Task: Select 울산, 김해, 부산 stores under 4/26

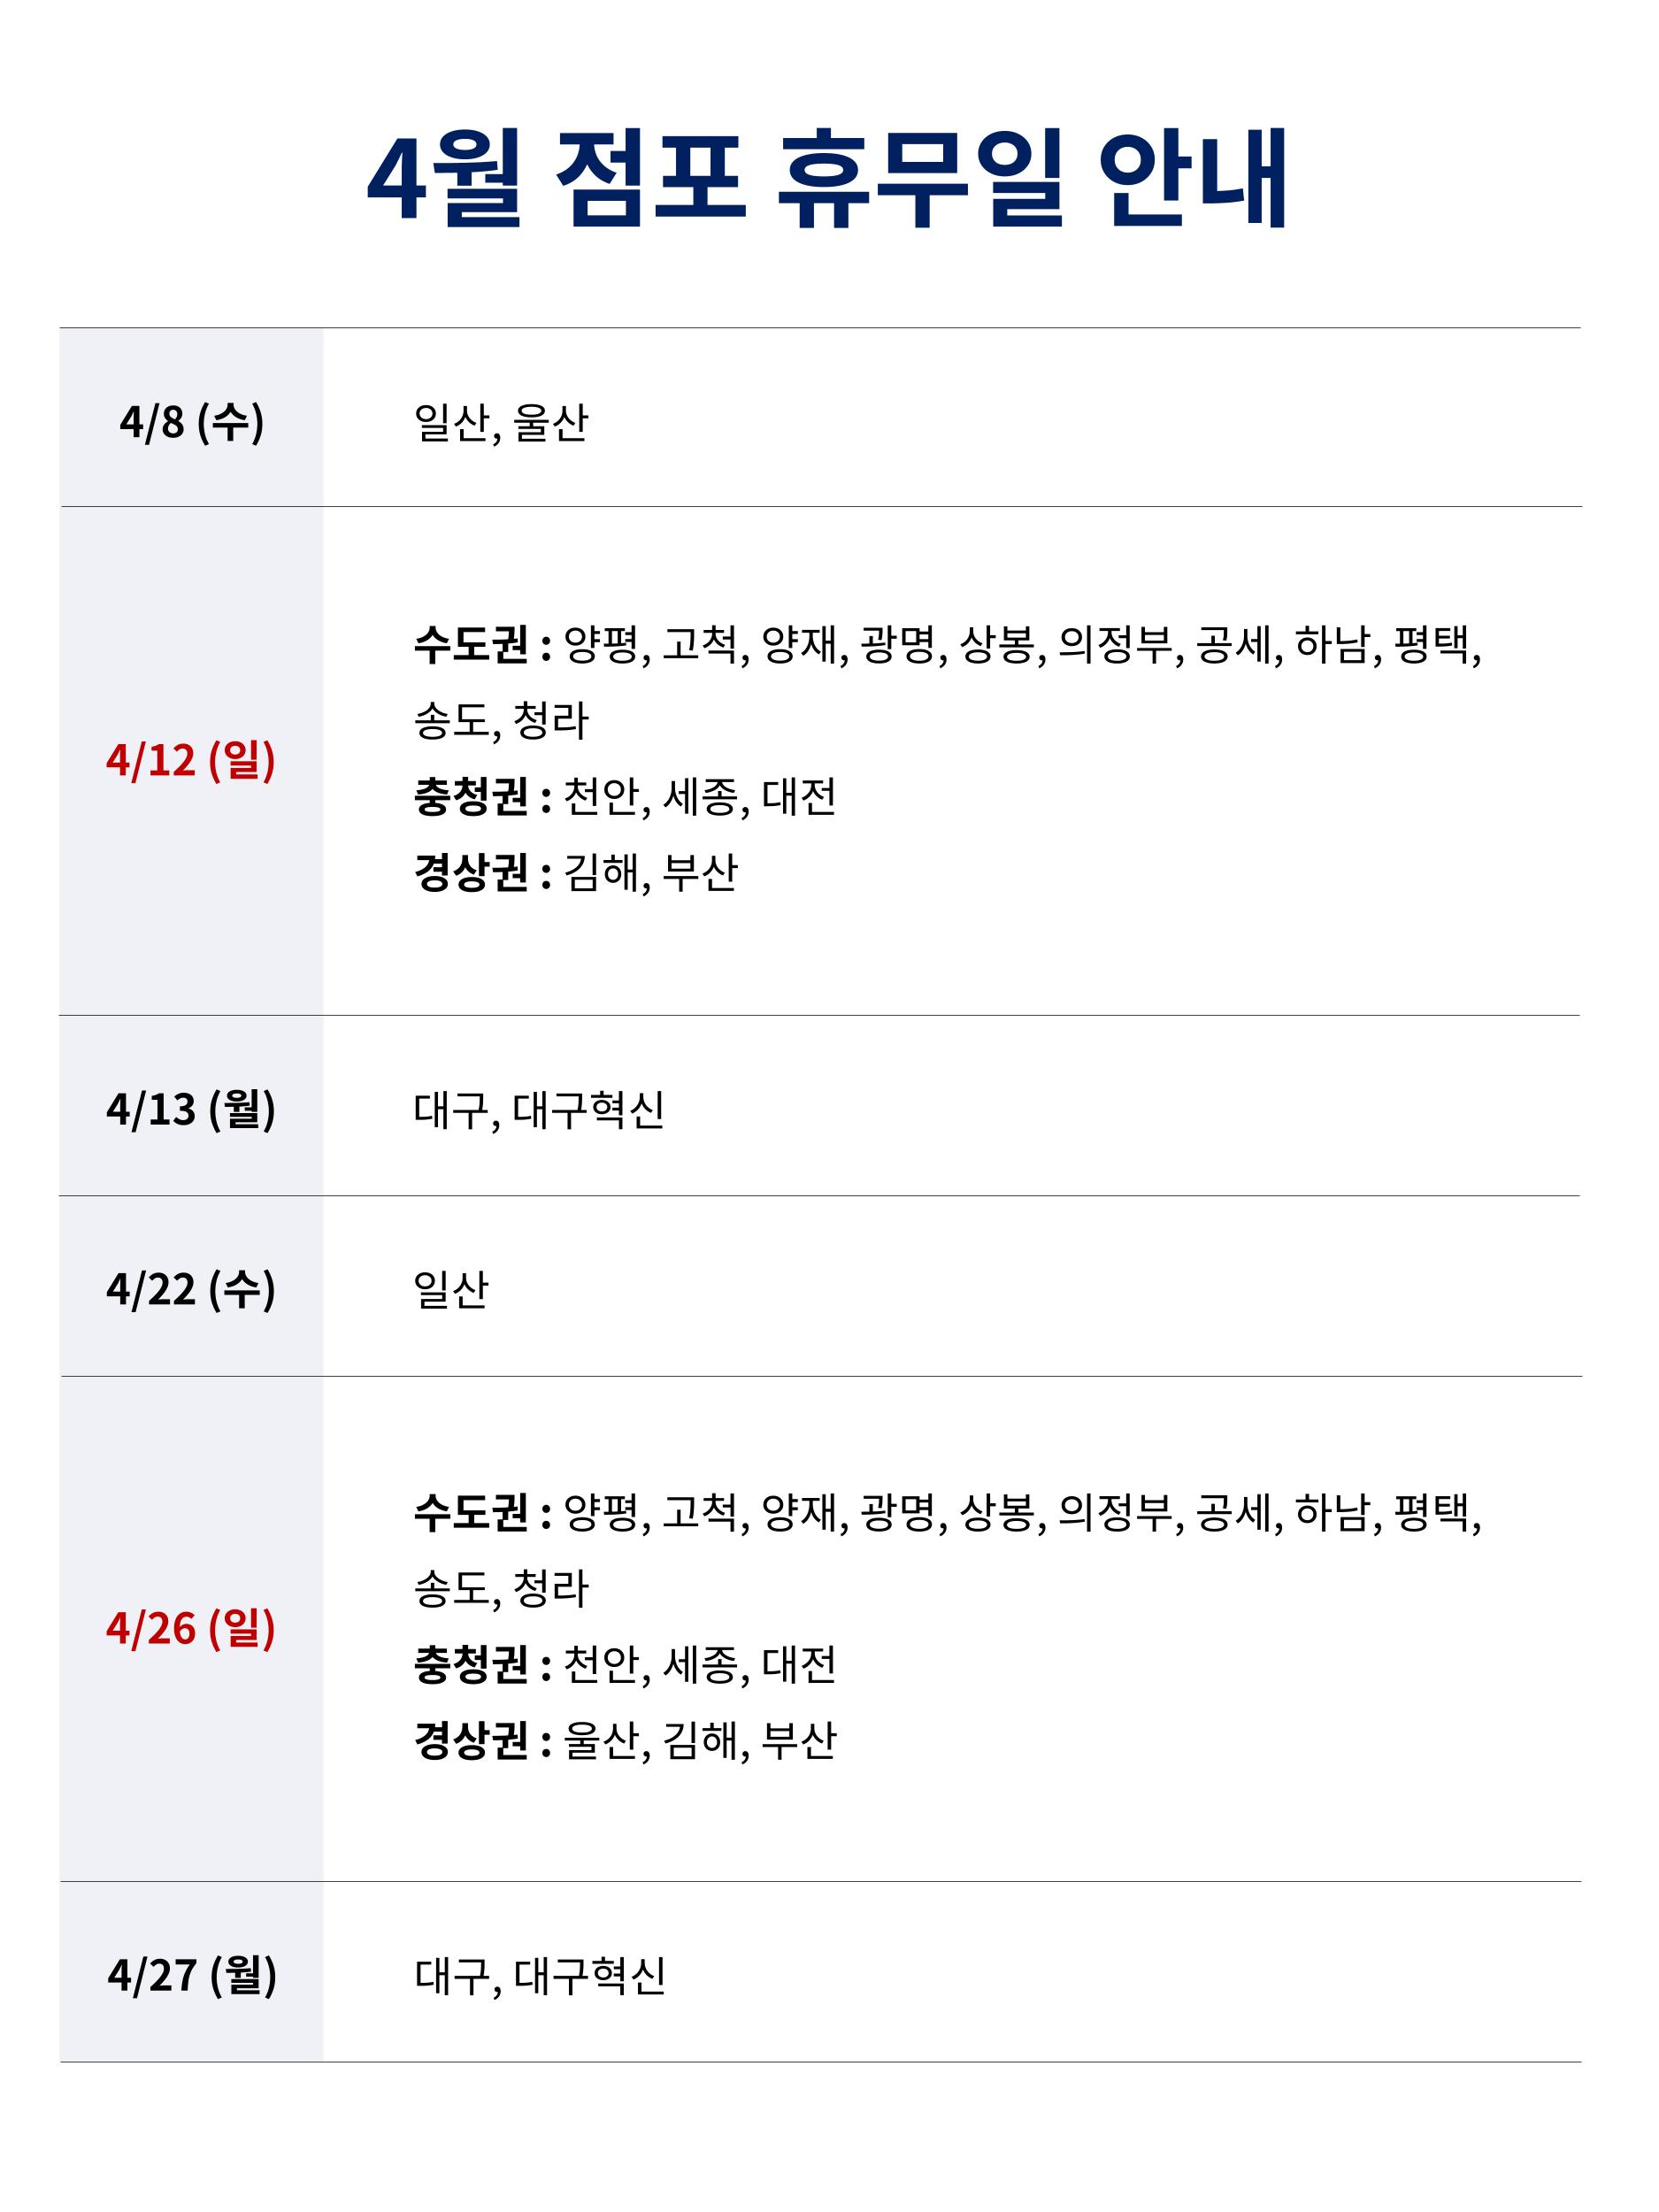Action: [699, 1741]
